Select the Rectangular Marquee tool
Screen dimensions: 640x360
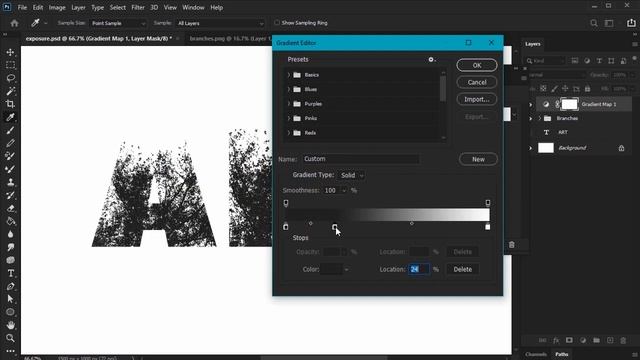[x=10, y=65]
